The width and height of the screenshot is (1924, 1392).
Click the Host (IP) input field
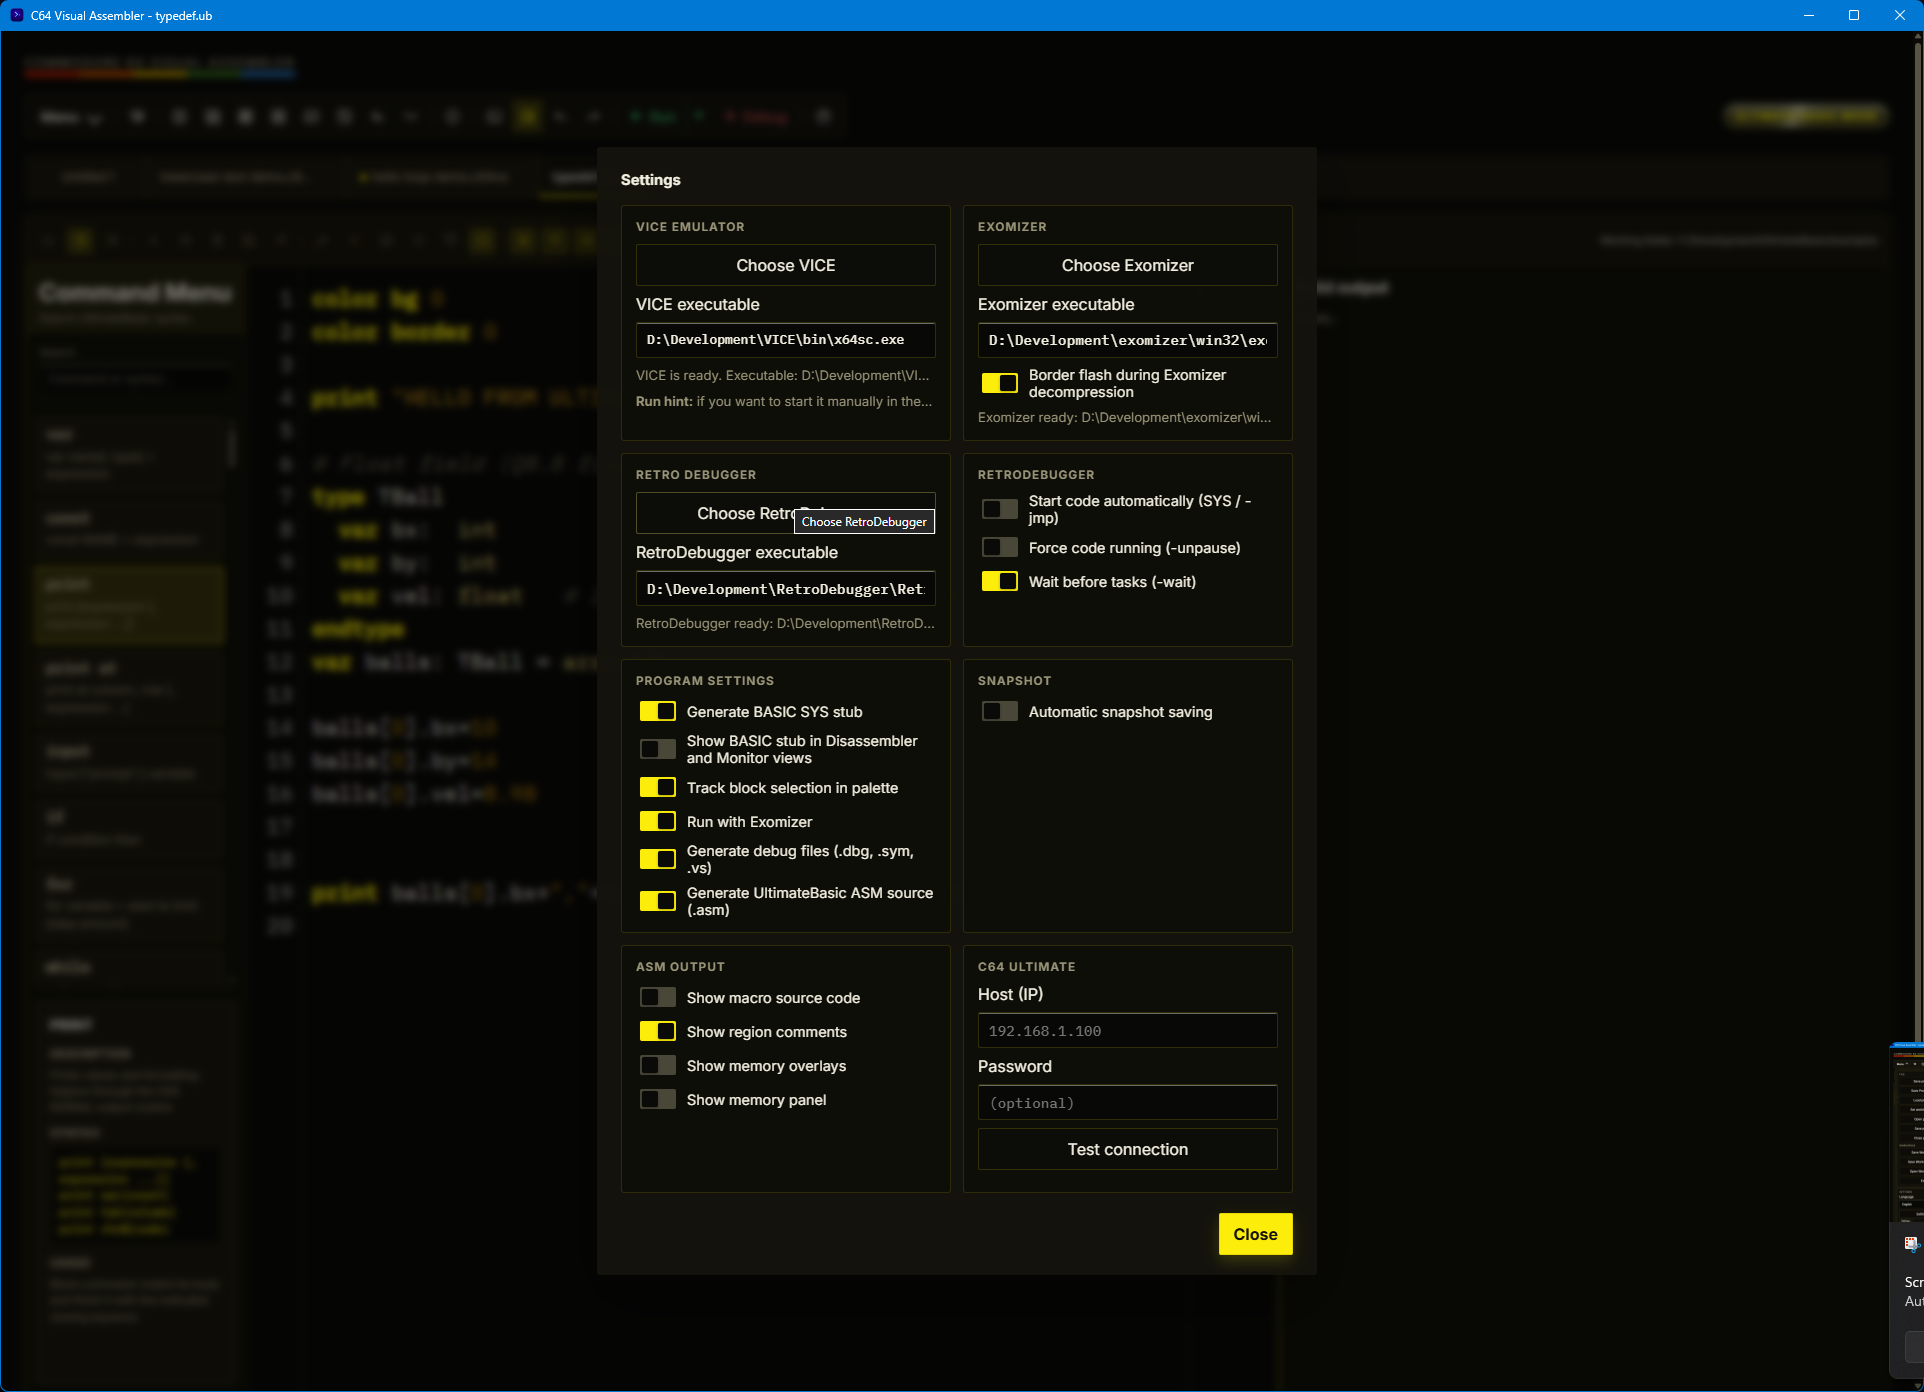pos(1127,1031)
